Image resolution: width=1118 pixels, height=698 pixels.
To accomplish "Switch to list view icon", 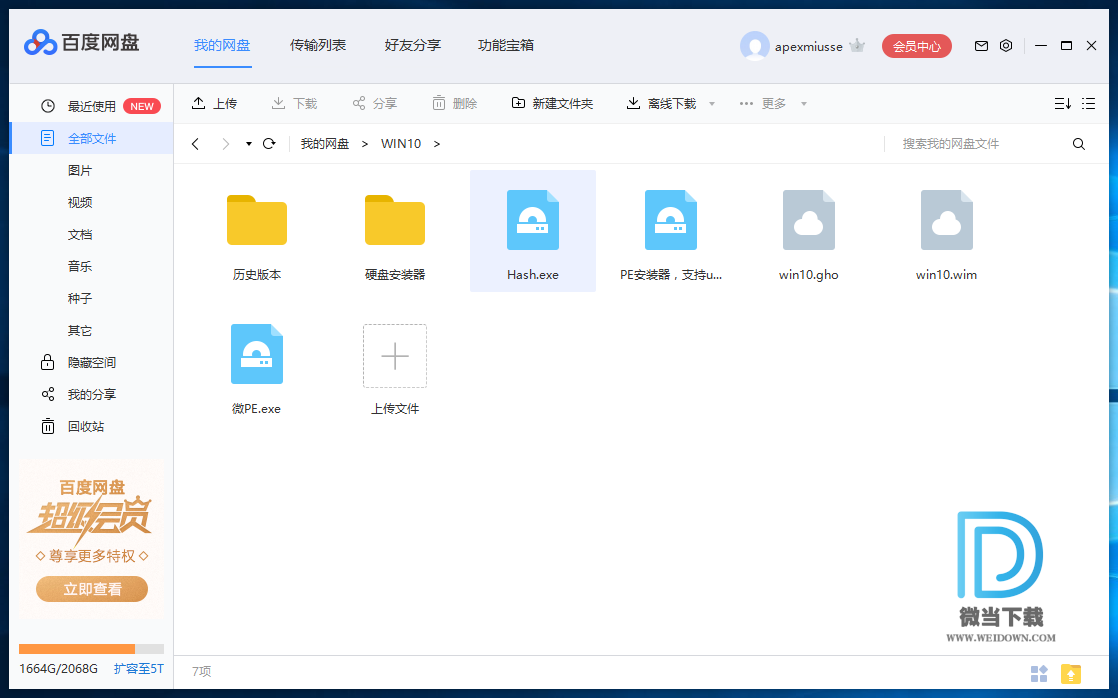I will point(1088,103).
